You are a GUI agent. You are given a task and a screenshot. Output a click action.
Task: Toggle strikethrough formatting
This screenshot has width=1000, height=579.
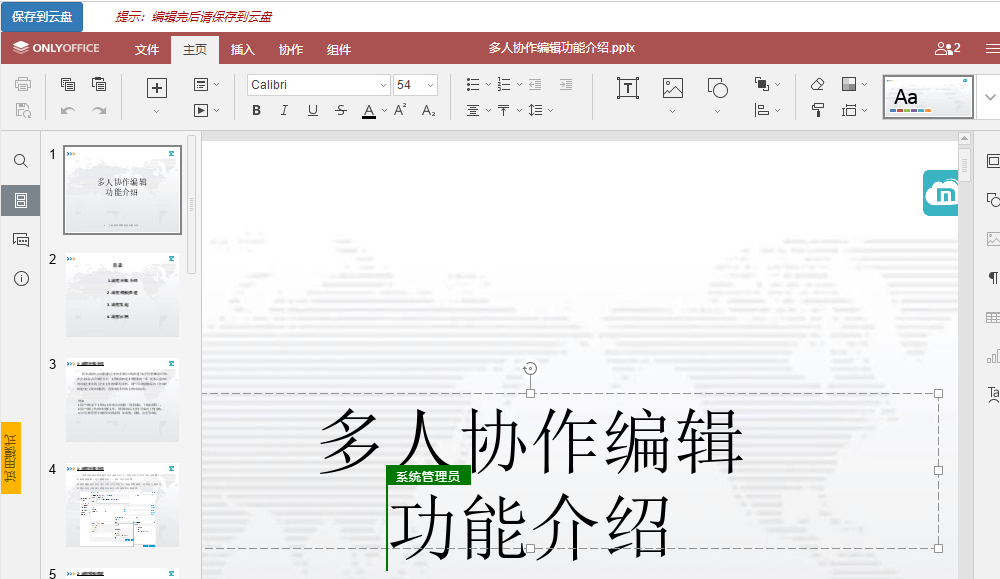click(x=341, y=110)
